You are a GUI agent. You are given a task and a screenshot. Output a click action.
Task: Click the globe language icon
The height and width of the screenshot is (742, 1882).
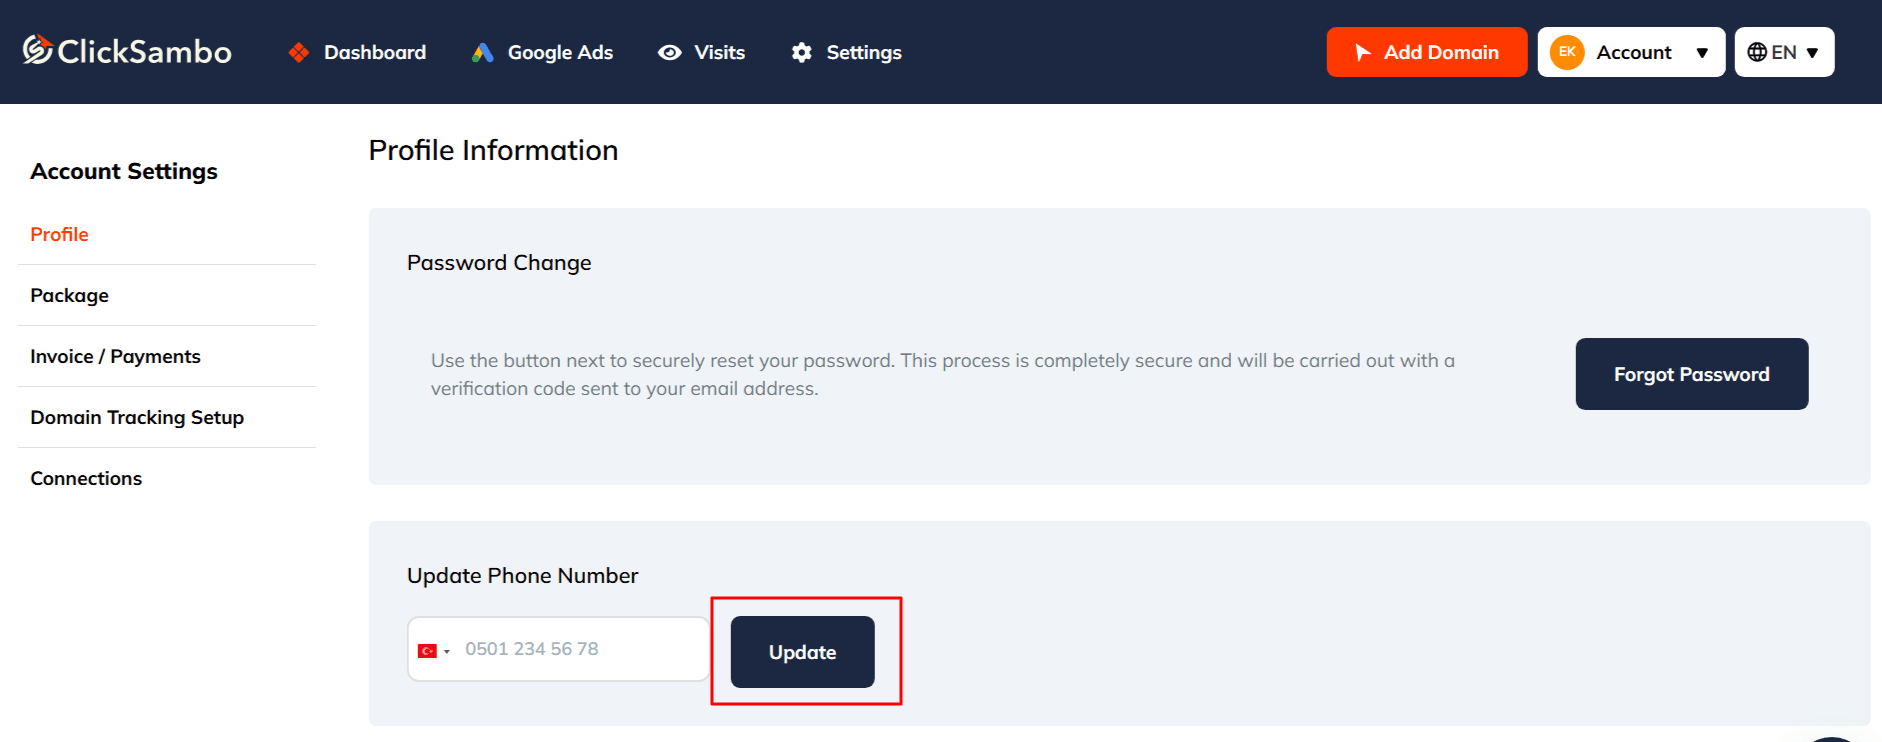pyautogui.click(x=1757, y=52)
